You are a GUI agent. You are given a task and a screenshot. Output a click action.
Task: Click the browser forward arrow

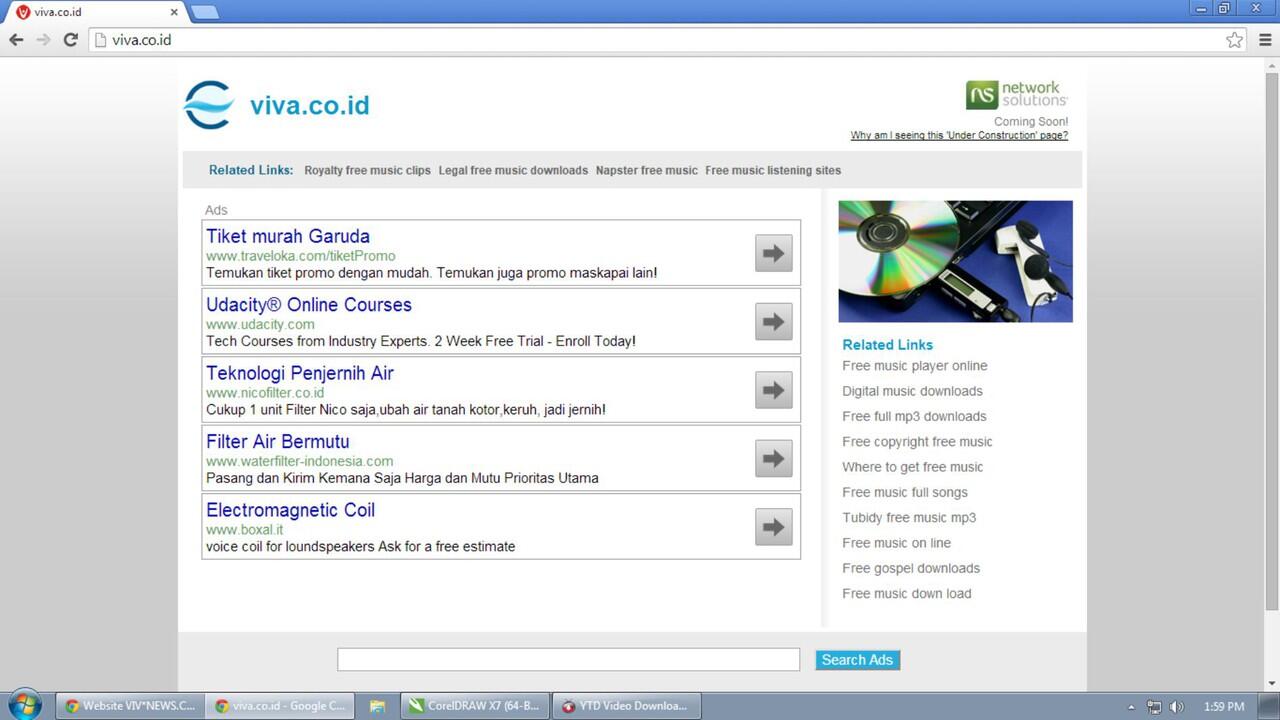tap(43, 40)
